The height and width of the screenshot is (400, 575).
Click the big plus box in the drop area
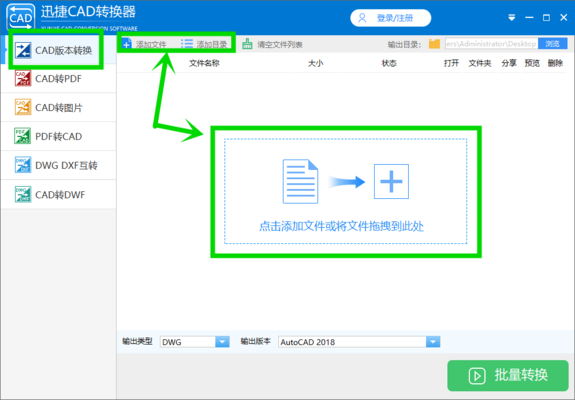point(391,181)
